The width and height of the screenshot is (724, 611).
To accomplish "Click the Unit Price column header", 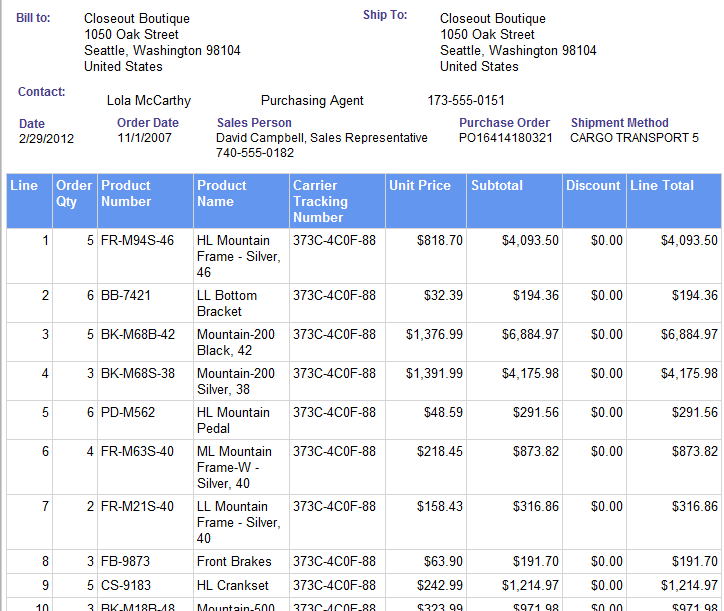I will click(x=426, y=201).
